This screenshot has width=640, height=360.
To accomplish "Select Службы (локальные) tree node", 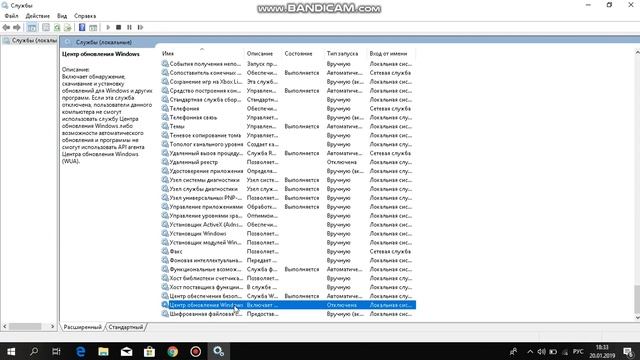I will [30, 40].
